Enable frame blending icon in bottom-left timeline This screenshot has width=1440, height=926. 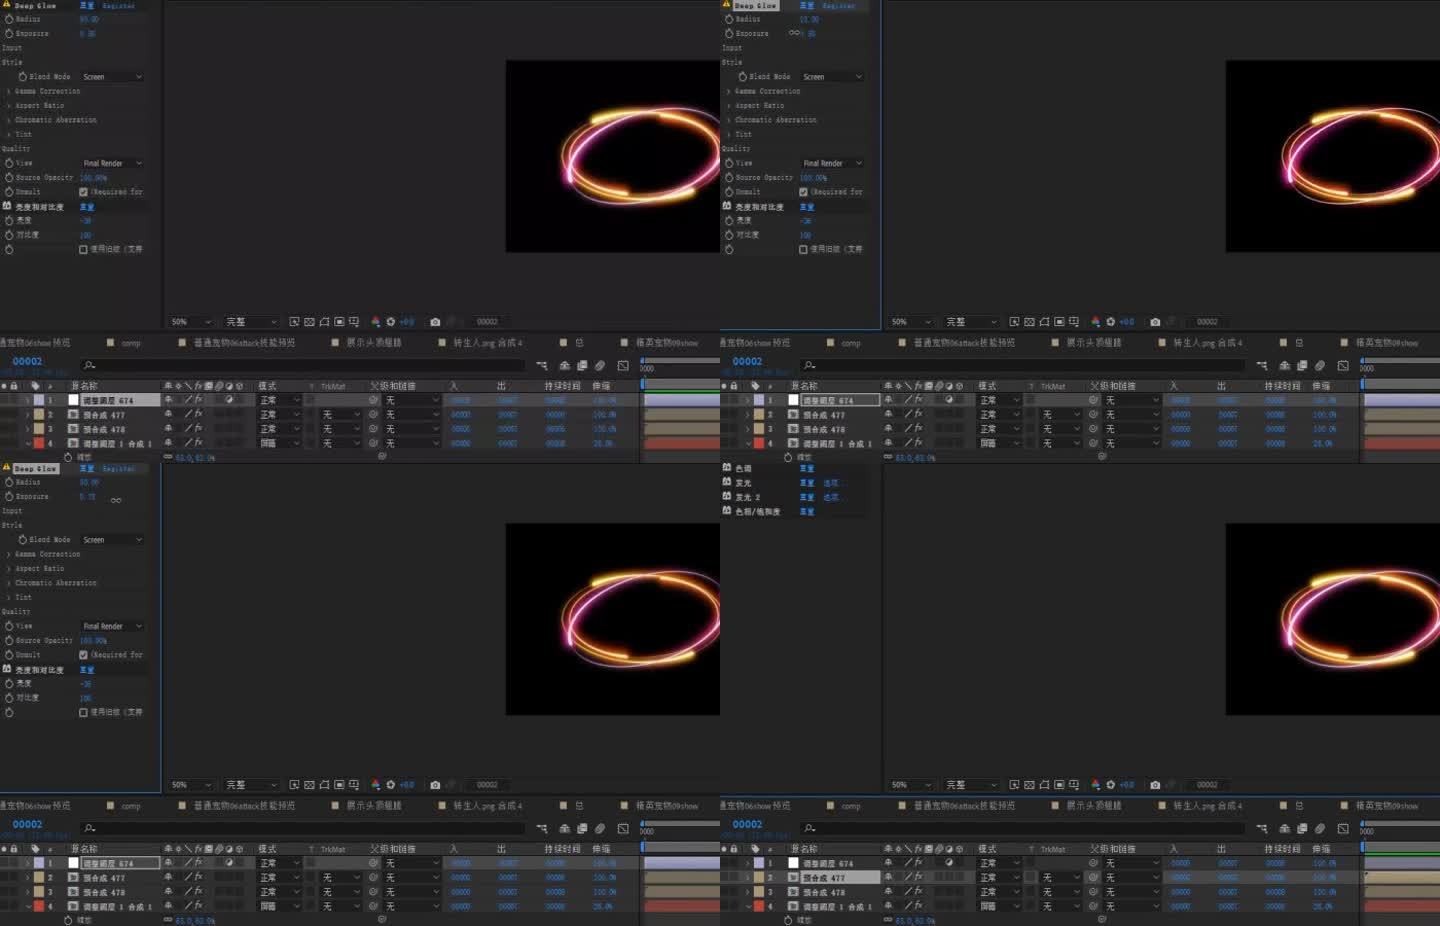(582, 829)
